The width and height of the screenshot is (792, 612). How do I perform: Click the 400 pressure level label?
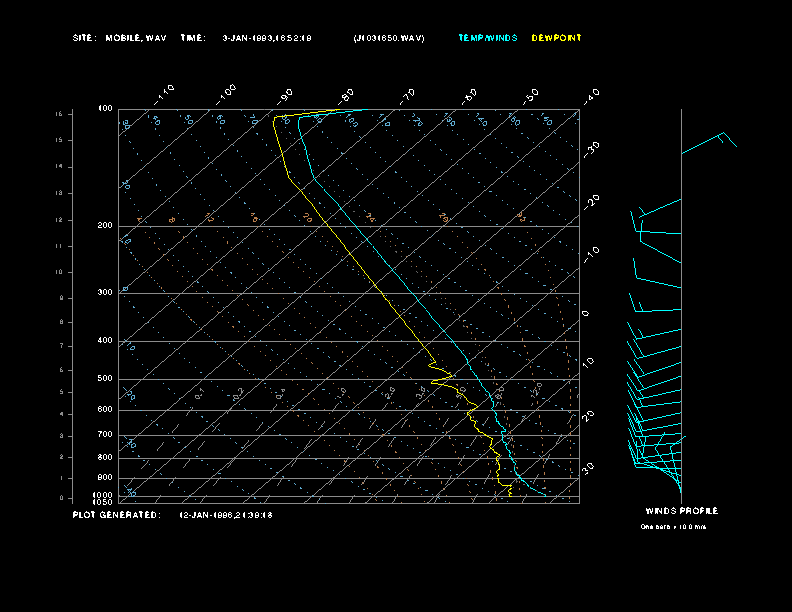(x=105, y=341)
